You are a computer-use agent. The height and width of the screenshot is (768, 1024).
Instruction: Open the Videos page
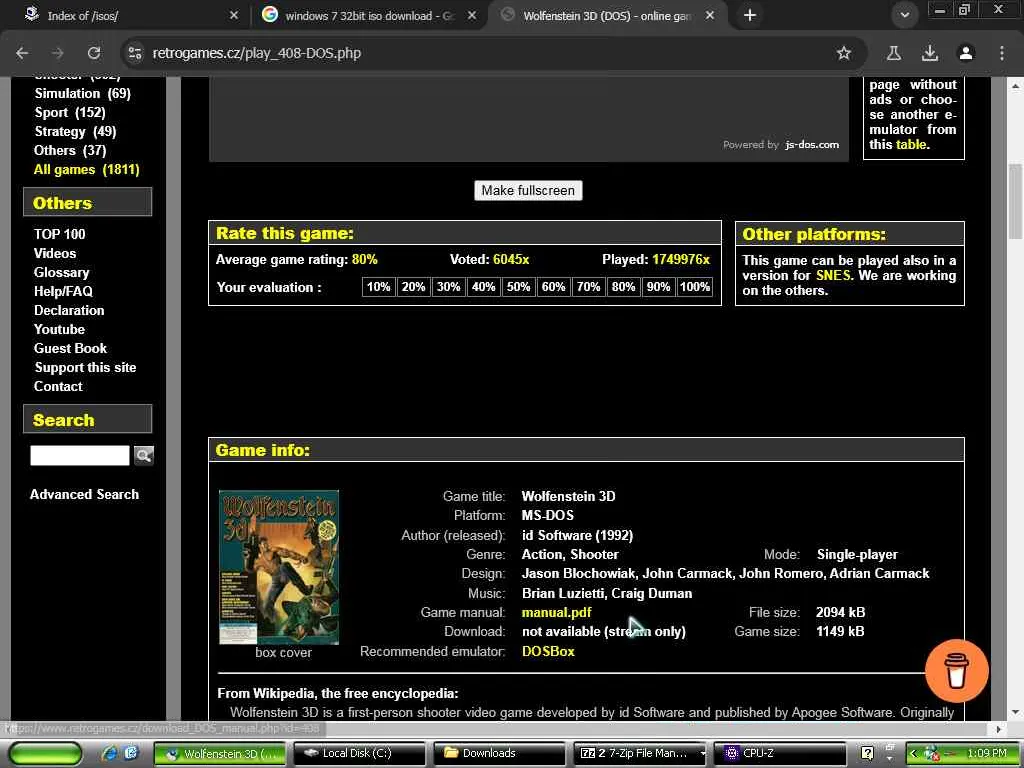[55, 253]
